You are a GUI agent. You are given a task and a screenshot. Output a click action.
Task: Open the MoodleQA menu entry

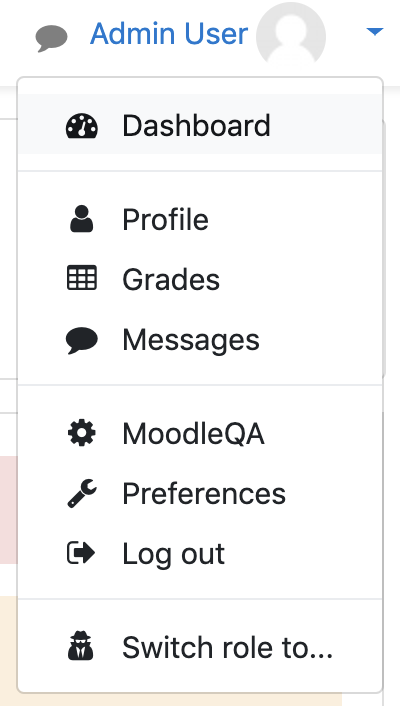200,434
